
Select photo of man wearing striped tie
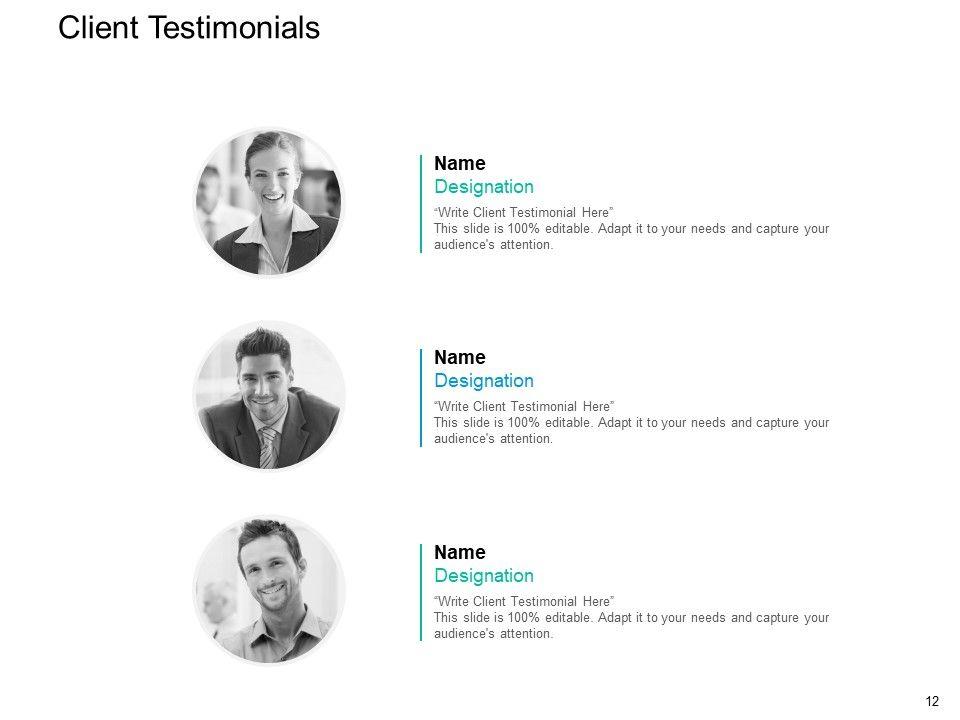click(268, 396)
